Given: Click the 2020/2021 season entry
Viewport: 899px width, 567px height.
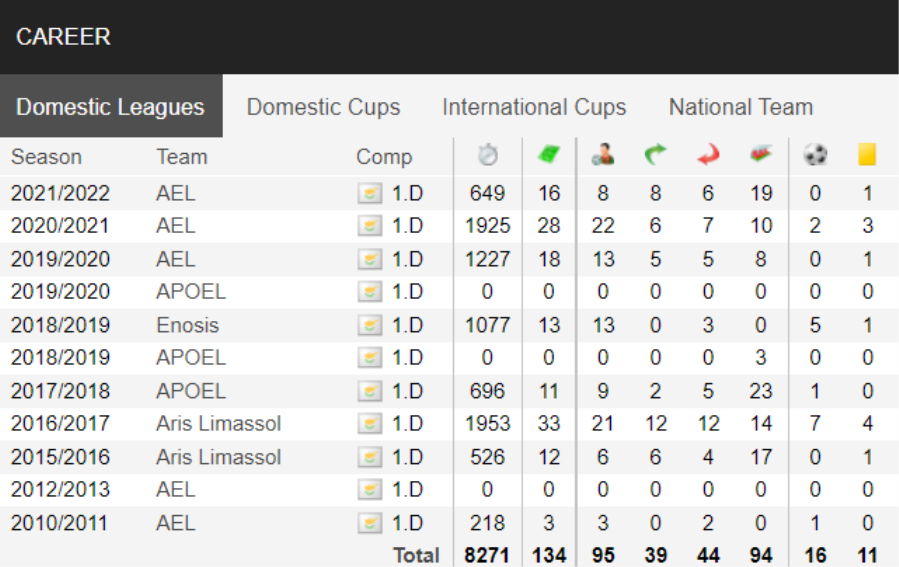Looking at the screenshot, I should [60, 226].
